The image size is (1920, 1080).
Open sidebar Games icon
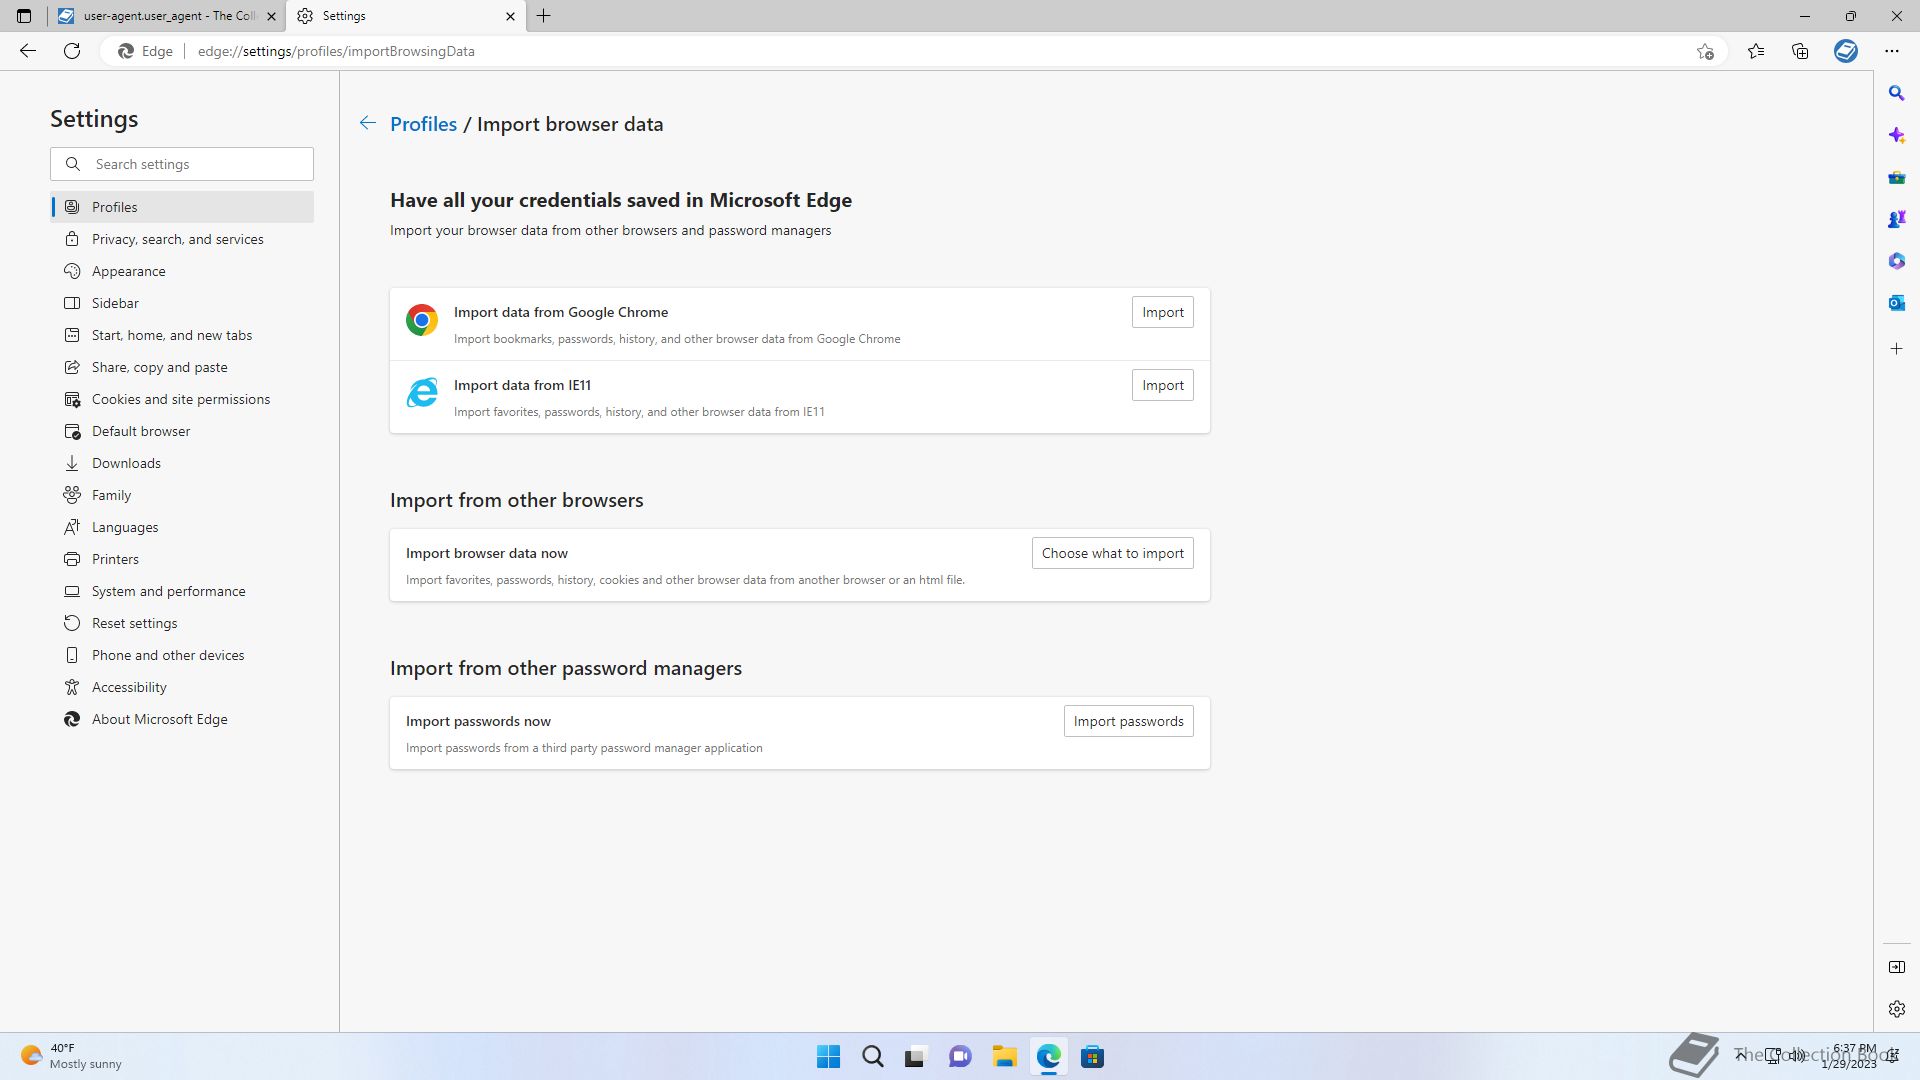(x=1896, y=219)
